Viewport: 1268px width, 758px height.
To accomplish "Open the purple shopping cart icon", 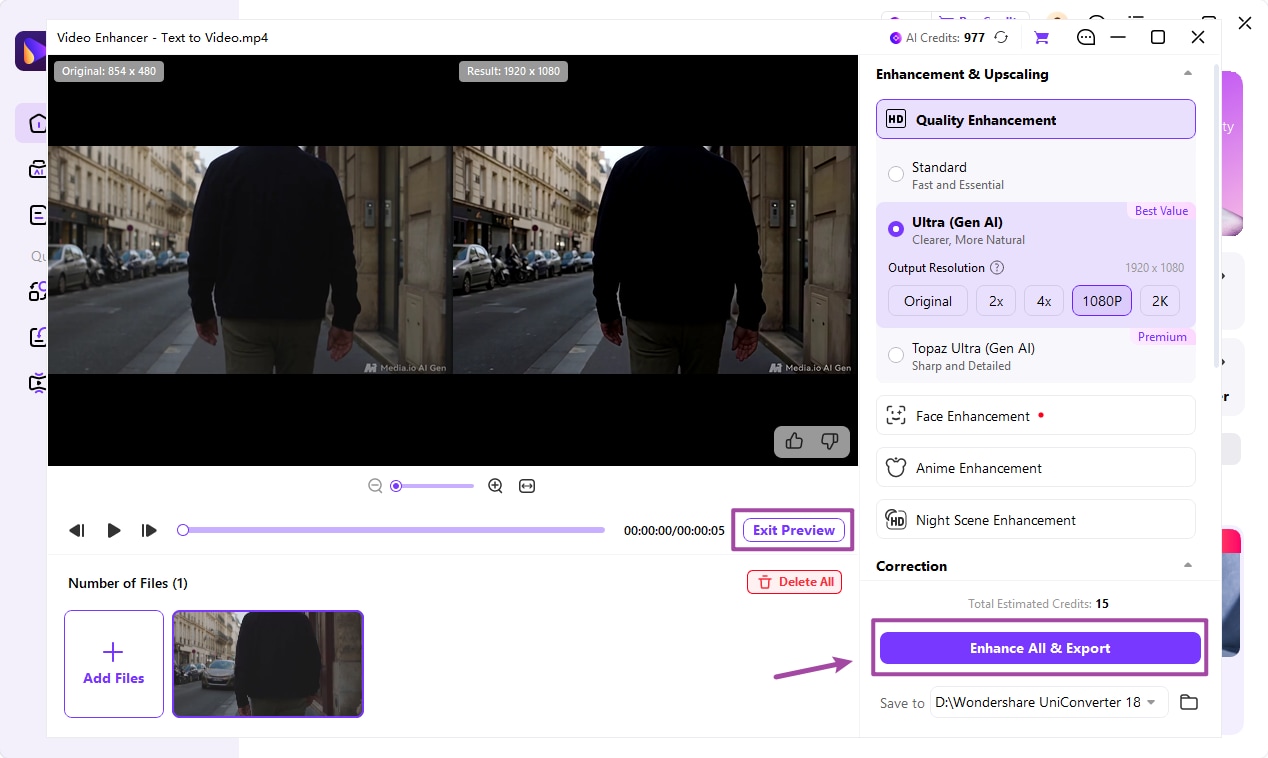I will click(x=1041, y=37).
